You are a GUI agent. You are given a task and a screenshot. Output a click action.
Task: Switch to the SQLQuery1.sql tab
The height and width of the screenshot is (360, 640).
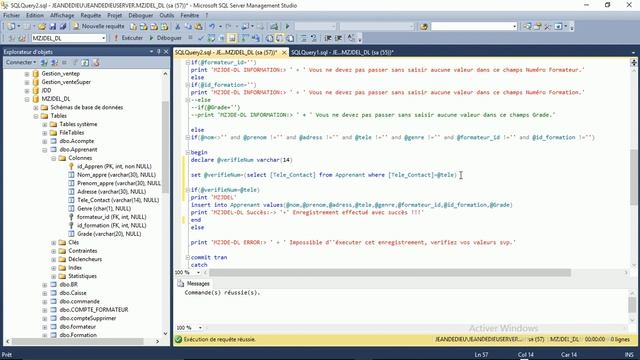tap(342, 52)
